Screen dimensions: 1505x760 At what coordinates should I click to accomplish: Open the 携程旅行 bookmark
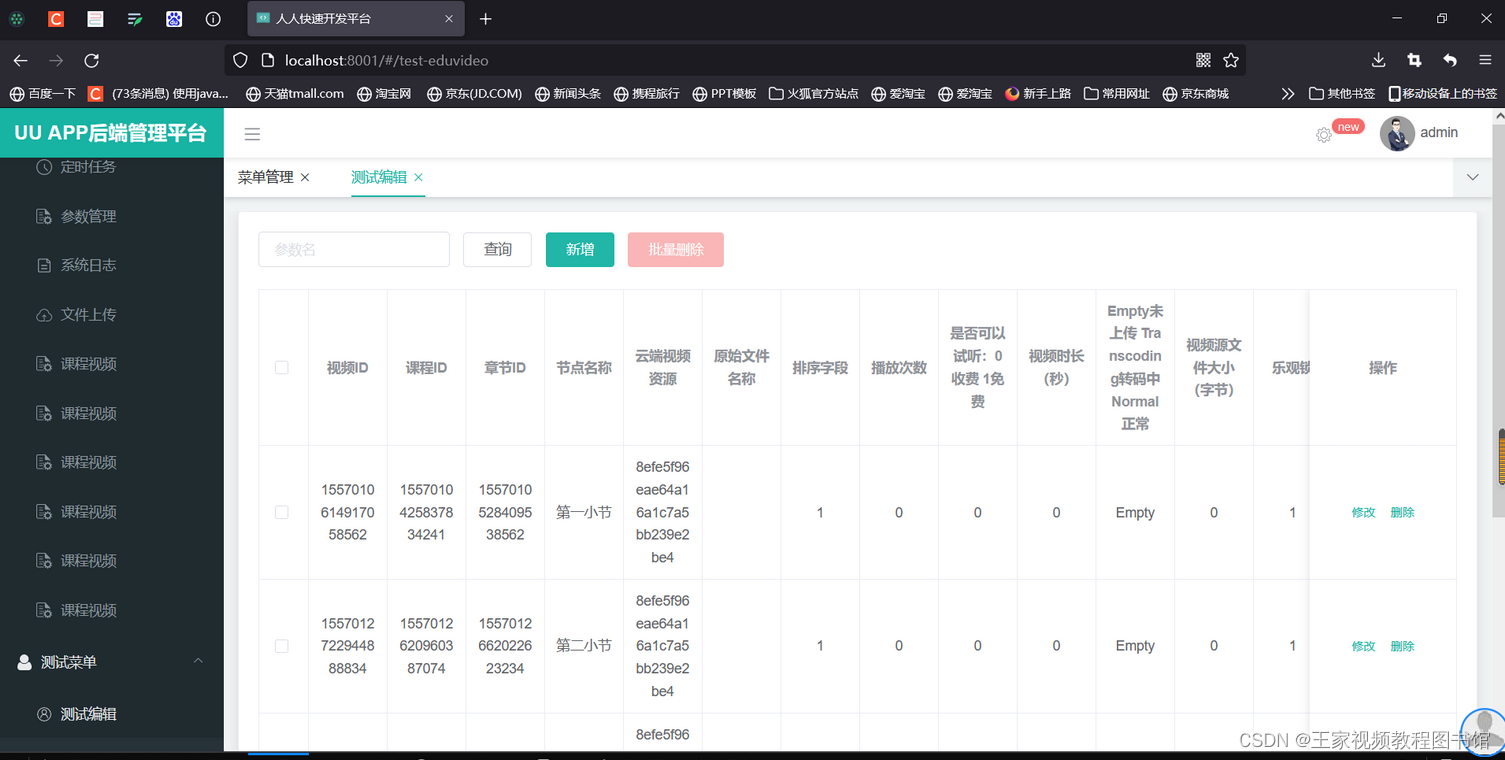tap(647, 93)
